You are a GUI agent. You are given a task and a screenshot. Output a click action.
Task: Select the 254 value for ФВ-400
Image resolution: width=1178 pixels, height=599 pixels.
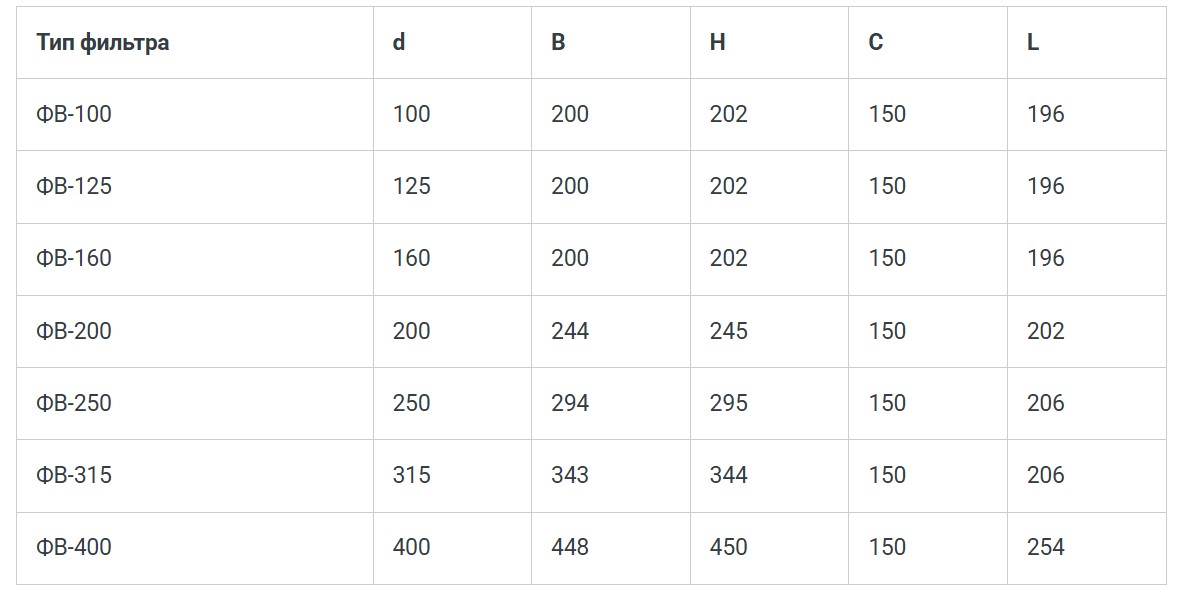1046,547
